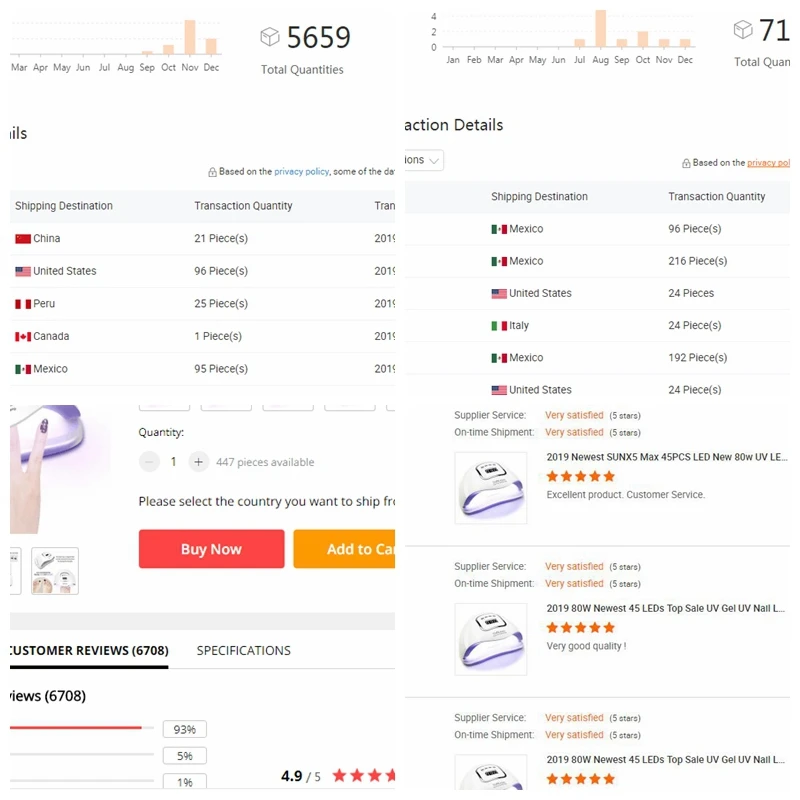
Task: Click the 93% rating bar
Action: point(82,728)
